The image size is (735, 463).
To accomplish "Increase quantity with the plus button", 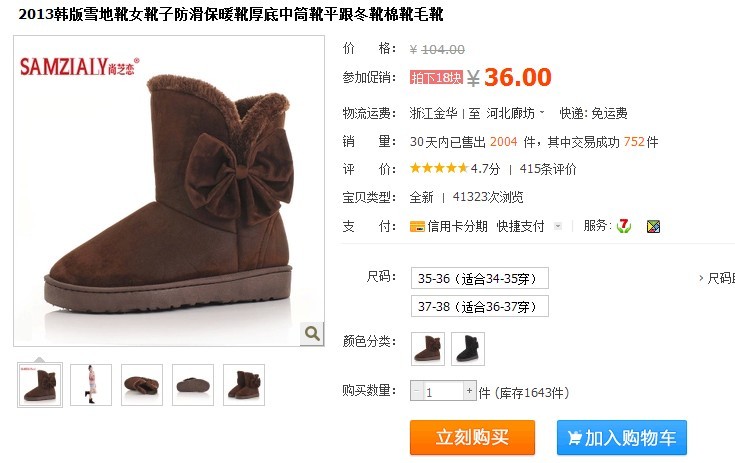I will click(469, 390).
